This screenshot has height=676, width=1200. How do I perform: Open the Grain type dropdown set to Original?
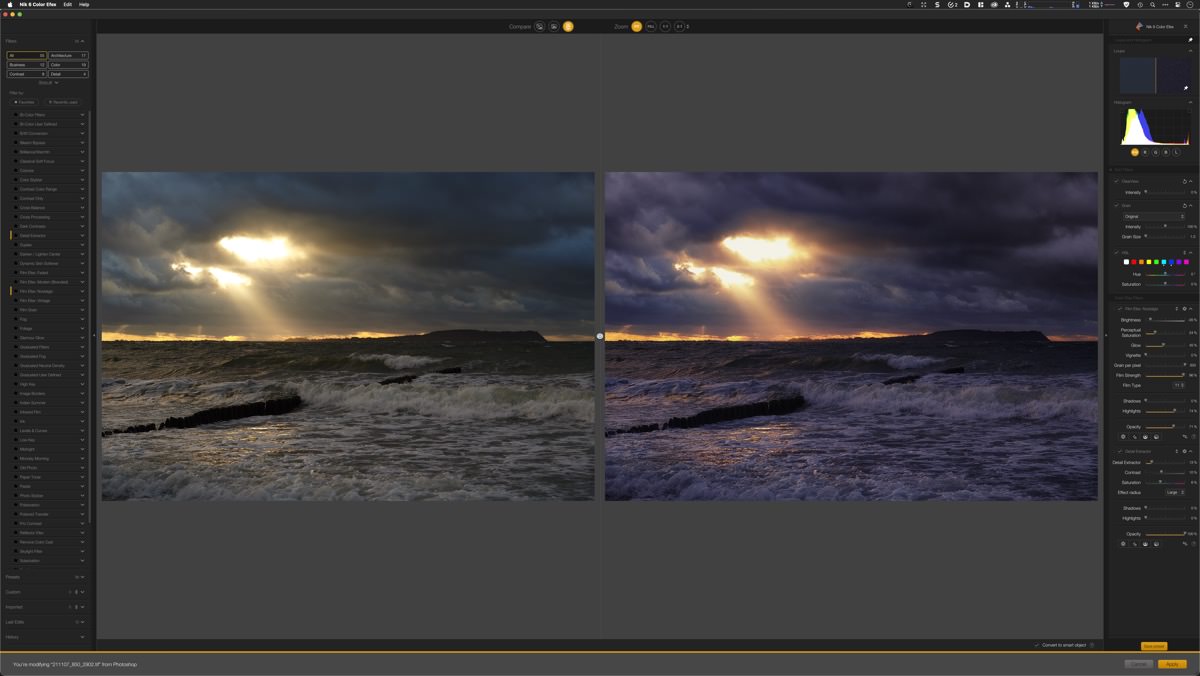click(1153, 216)
